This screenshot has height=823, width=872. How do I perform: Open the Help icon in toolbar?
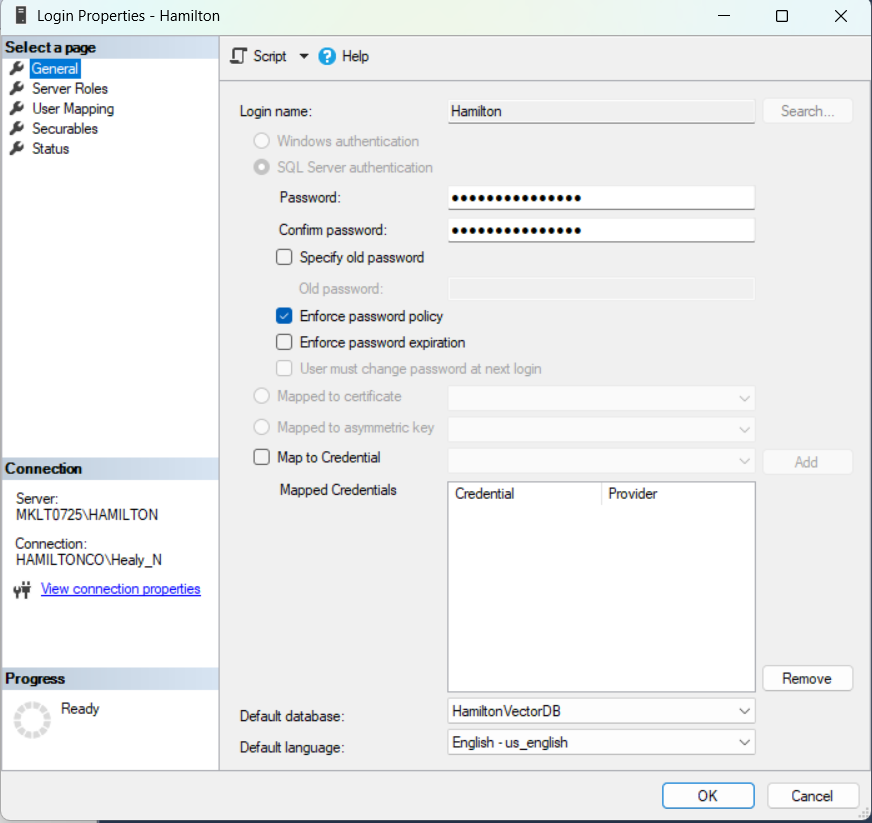[x=327, y=56]
